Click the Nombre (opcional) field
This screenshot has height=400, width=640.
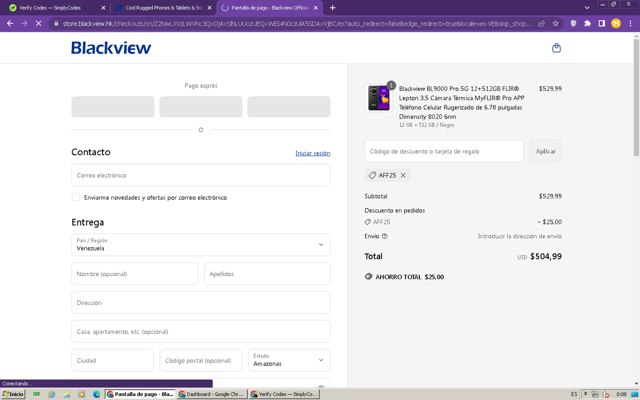134,273
